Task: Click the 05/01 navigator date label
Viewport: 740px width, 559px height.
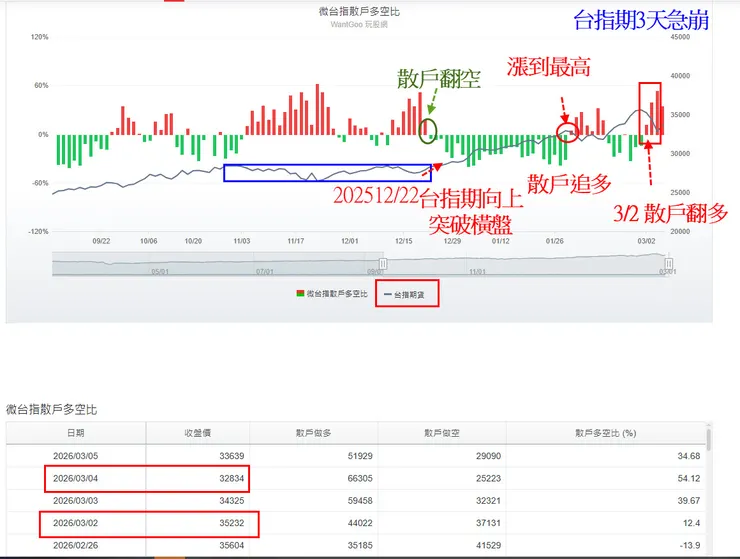Action: 160,271
